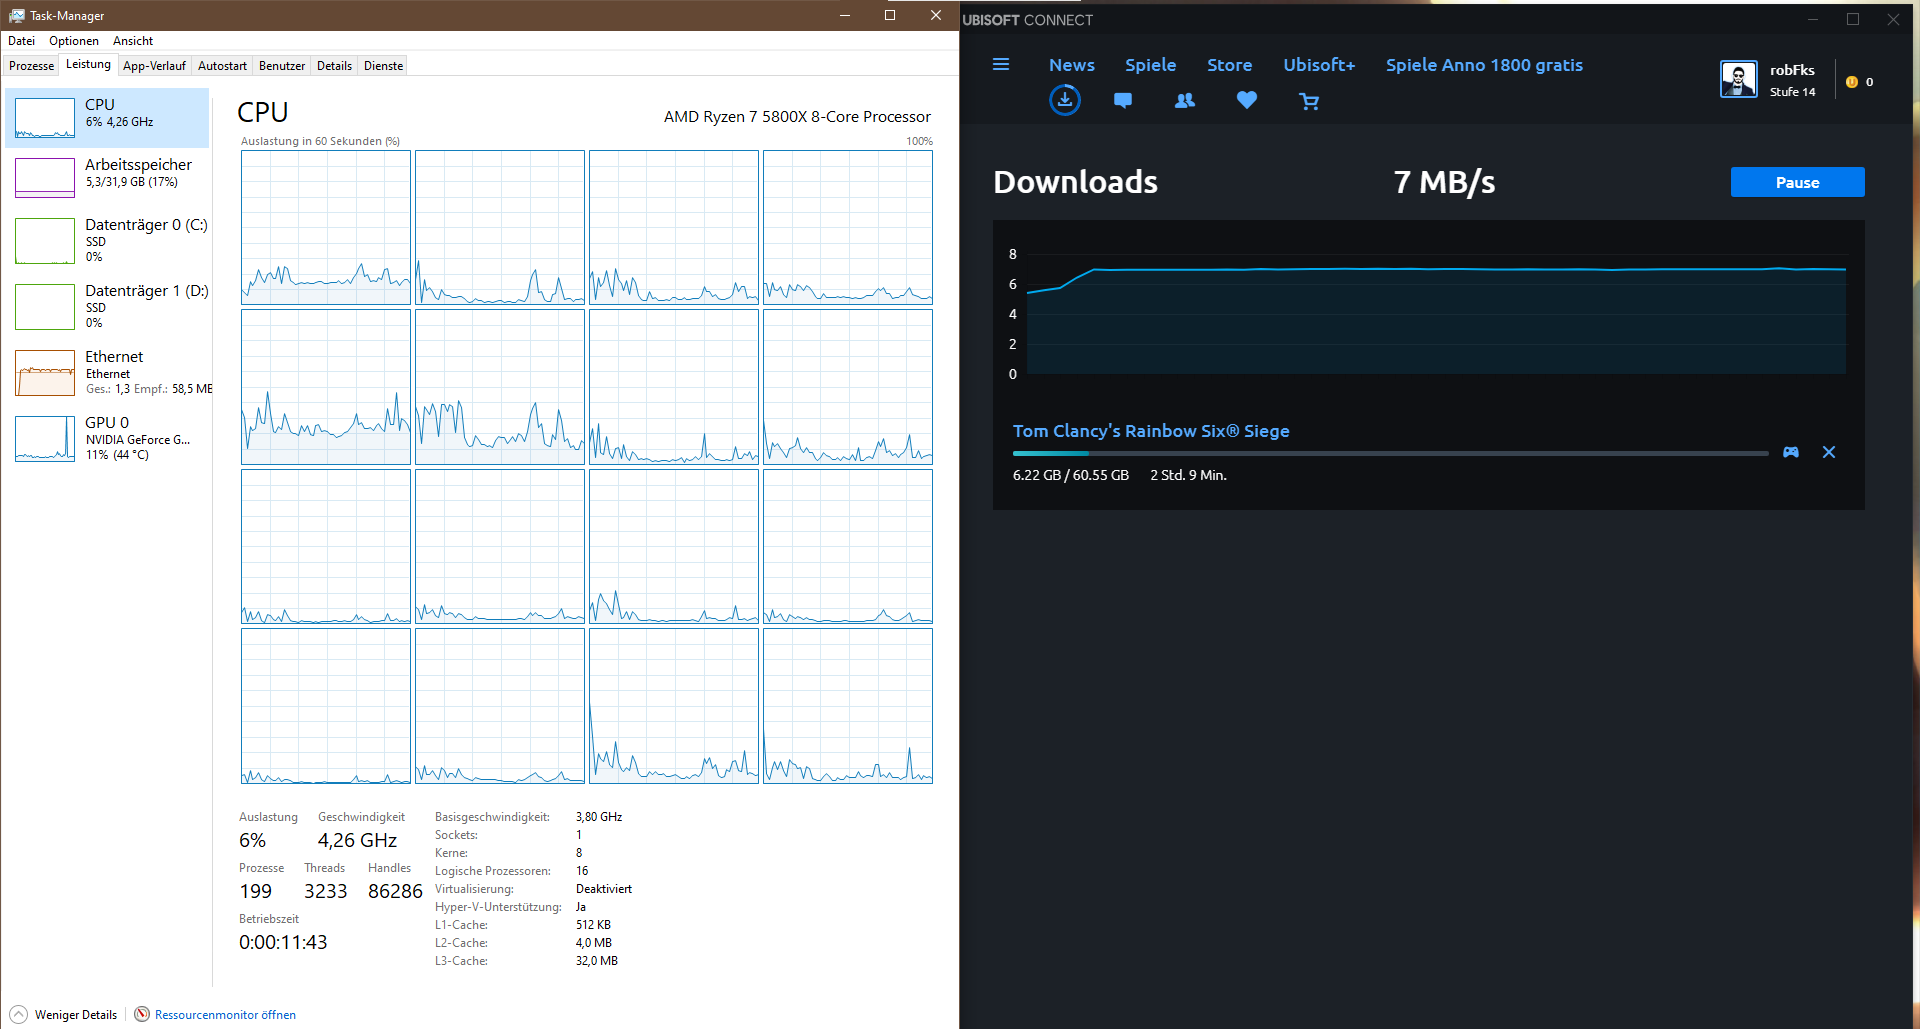Image resolution: width=1920 pixels, height=1029 pixels.
Task: Switch to the Dienste tab
Action: click(383, 66)
